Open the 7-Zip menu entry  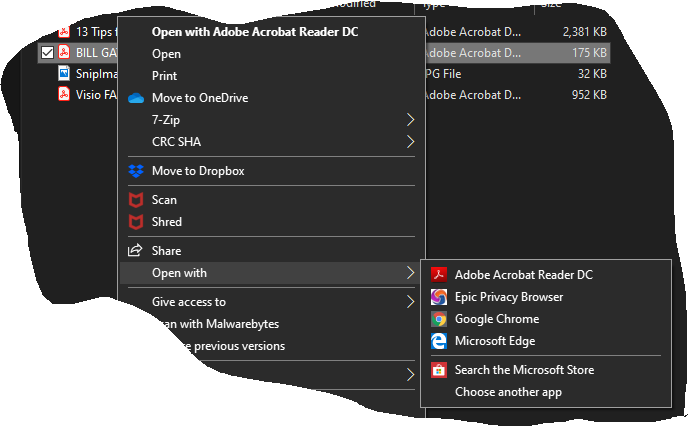(x=166, y=120)
